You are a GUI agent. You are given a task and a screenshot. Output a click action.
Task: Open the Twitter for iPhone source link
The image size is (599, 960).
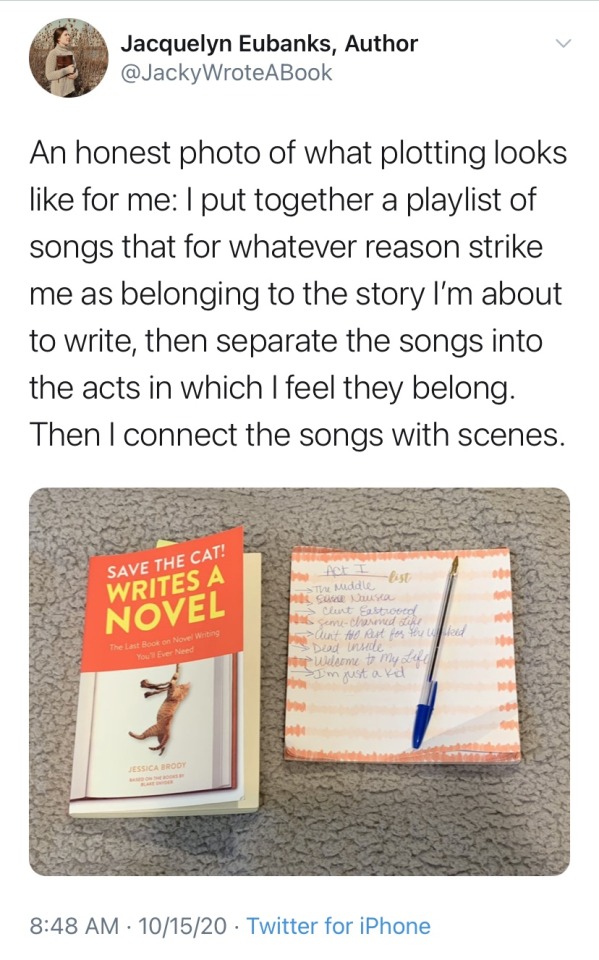tap(338, 925)
